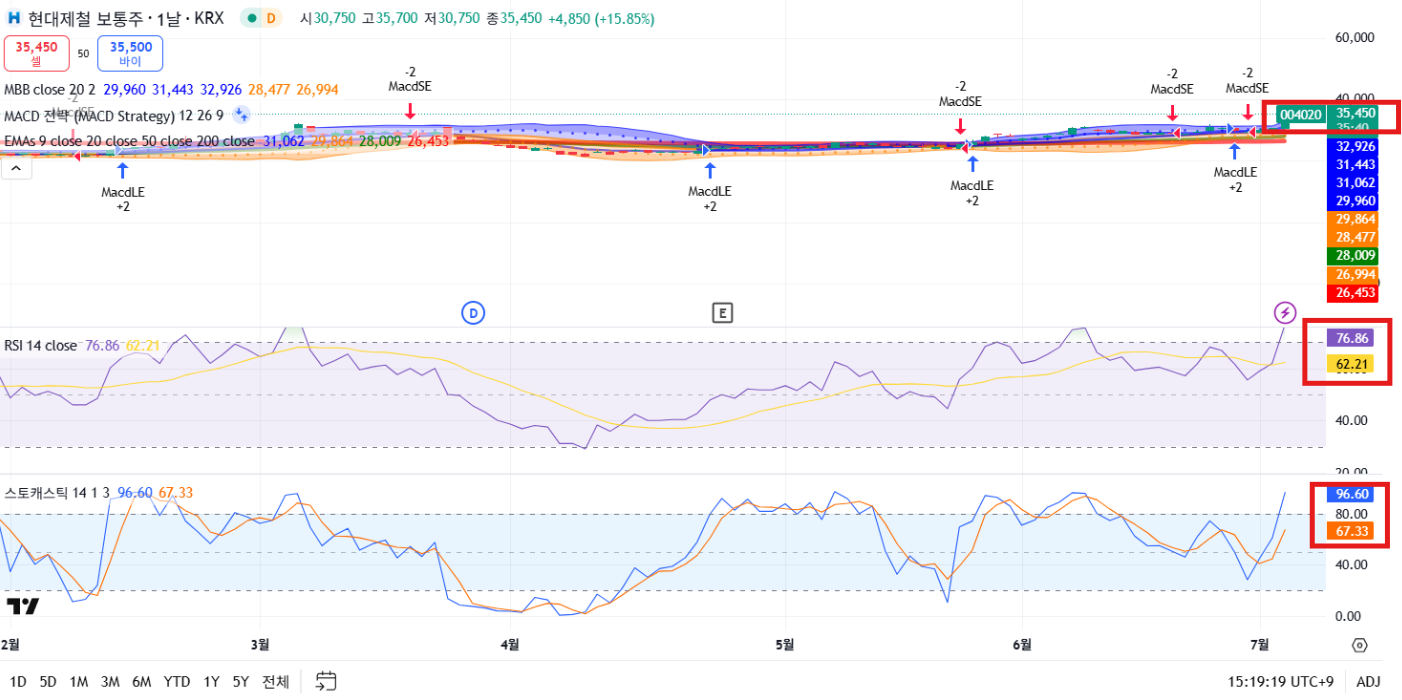
Task: Click the green 28,009 price axis label
Action: 1352,256
